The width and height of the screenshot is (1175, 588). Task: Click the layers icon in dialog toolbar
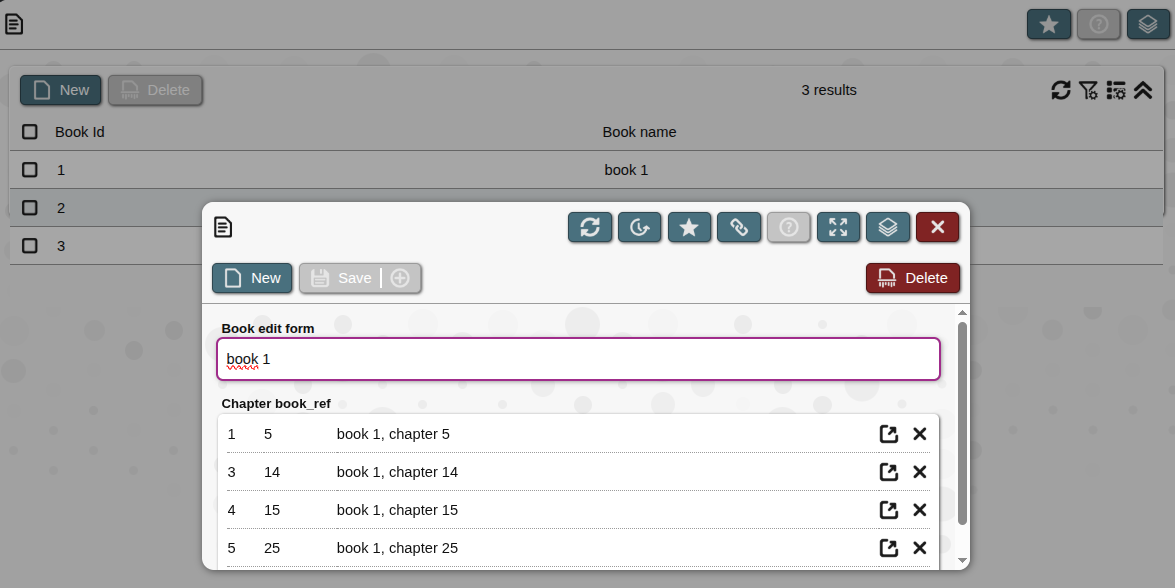(888, 228)
